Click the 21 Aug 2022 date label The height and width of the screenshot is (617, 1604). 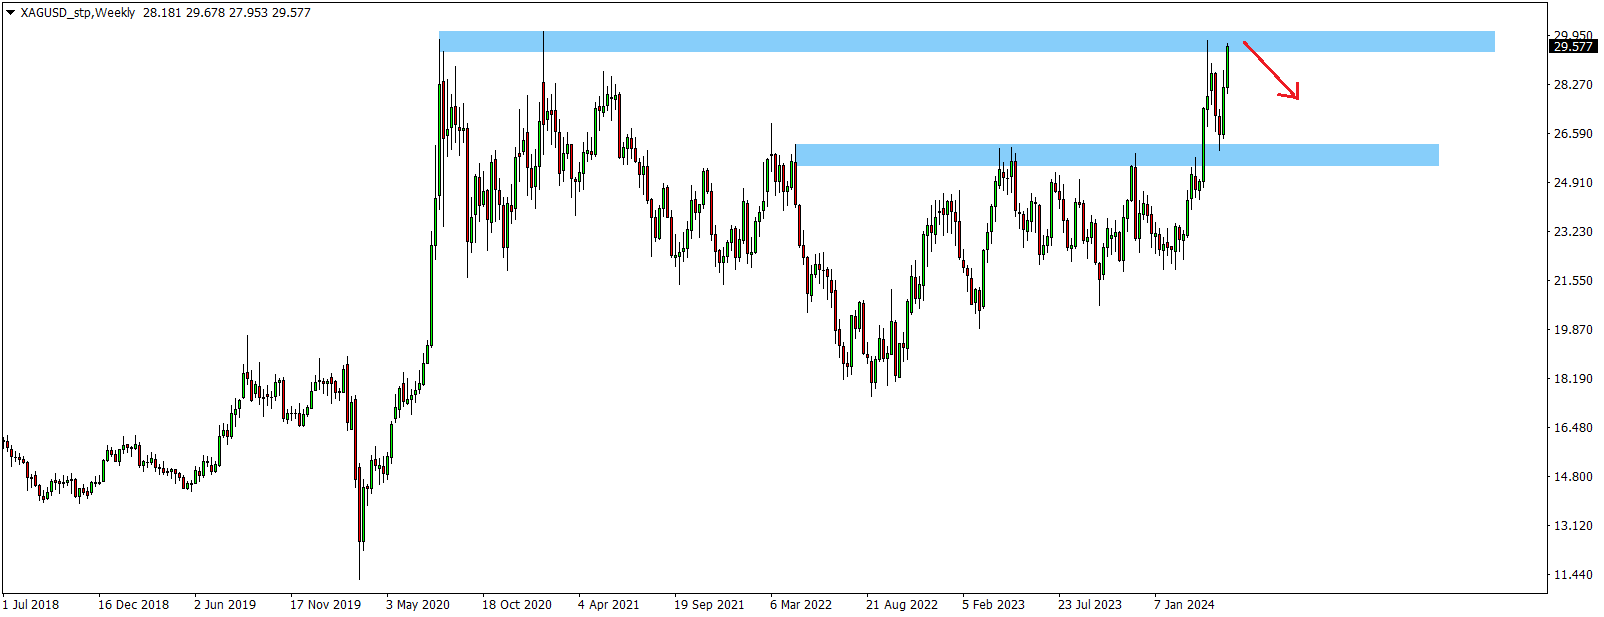[902, 605]
